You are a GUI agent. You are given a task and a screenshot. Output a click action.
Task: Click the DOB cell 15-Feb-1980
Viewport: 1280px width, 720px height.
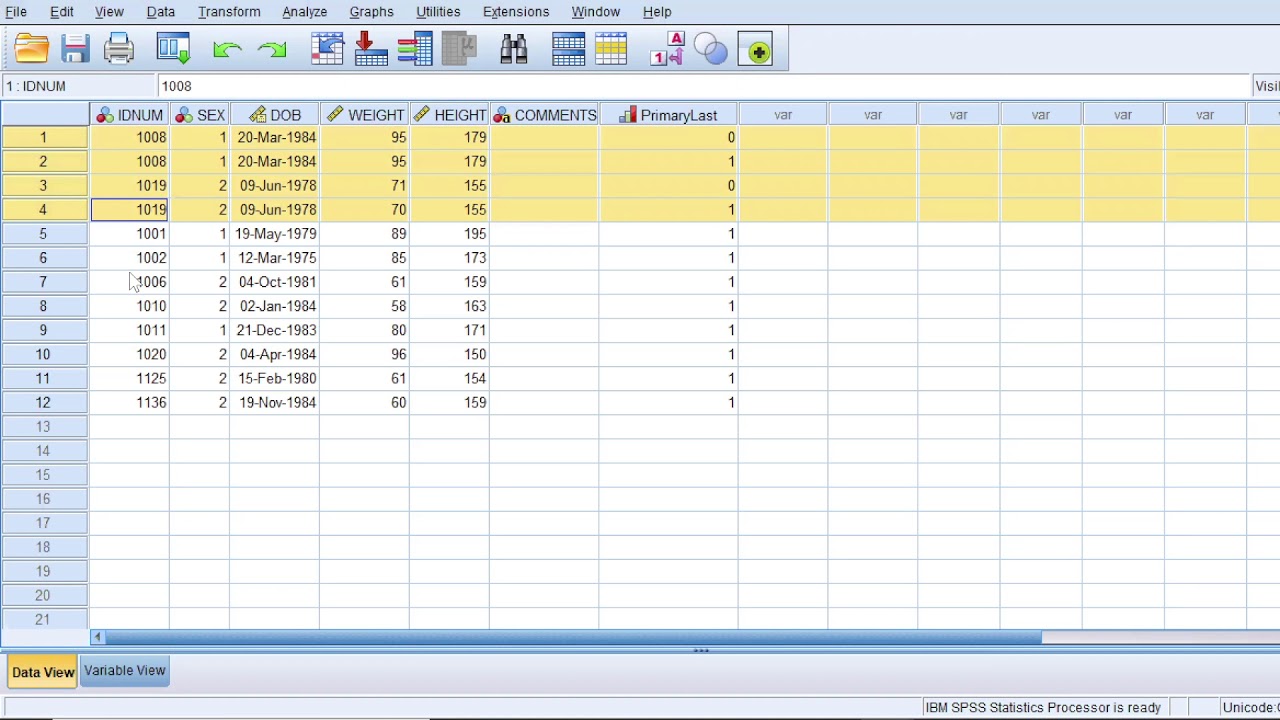275,378
